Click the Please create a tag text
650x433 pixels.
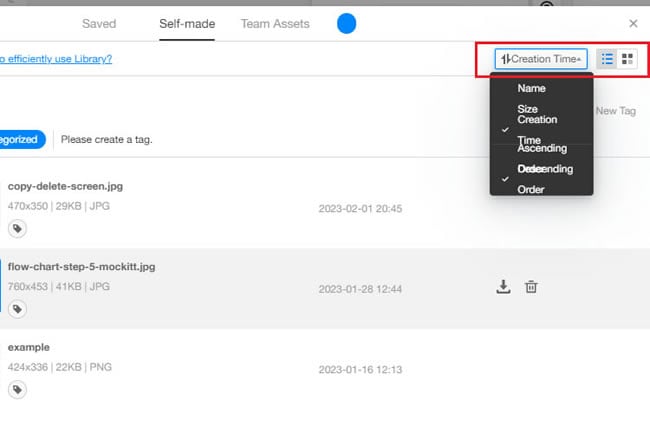(107, 140)
